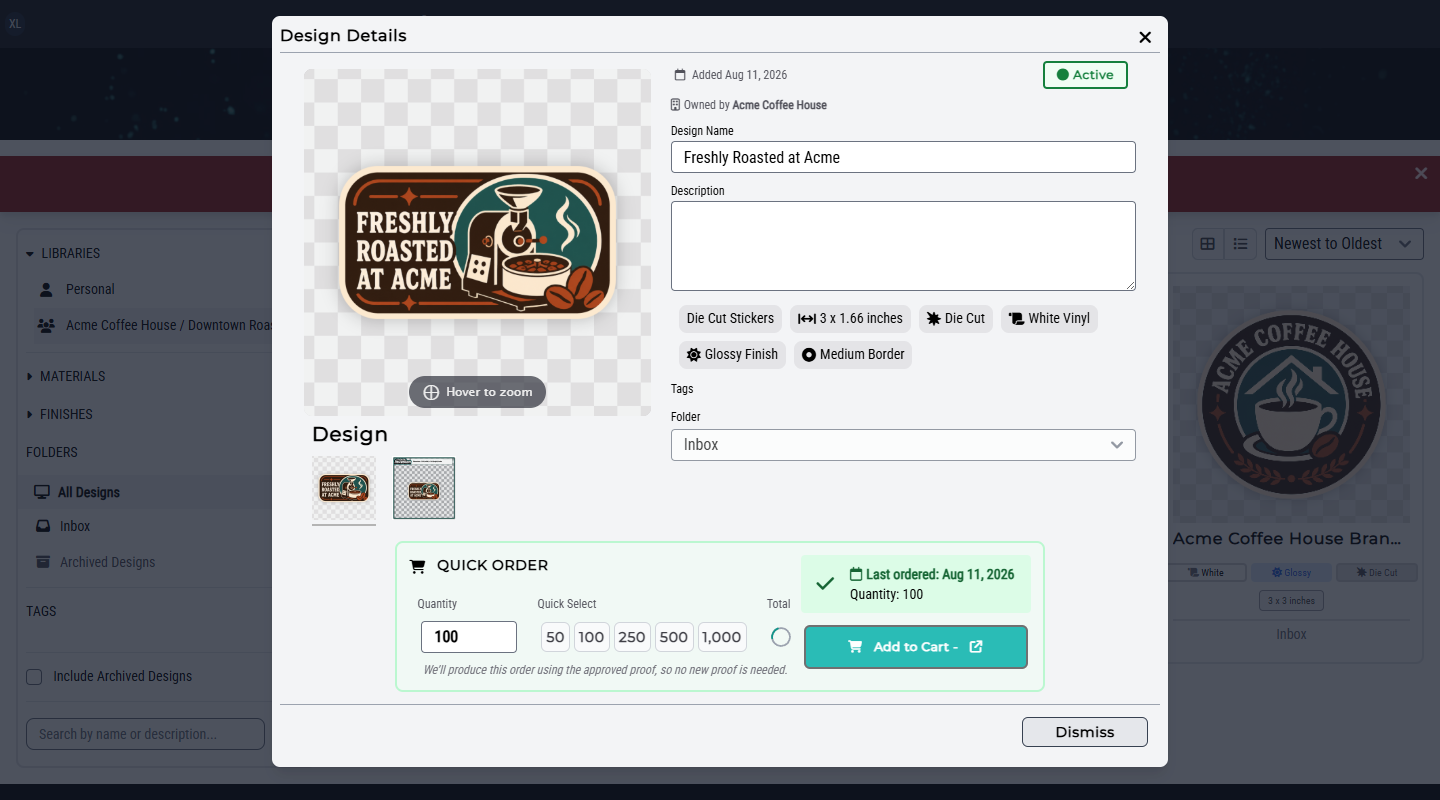Click the Die Cut shape chip
The width and height of the screenshot is (1440, 800).
[x=956, y=318]
